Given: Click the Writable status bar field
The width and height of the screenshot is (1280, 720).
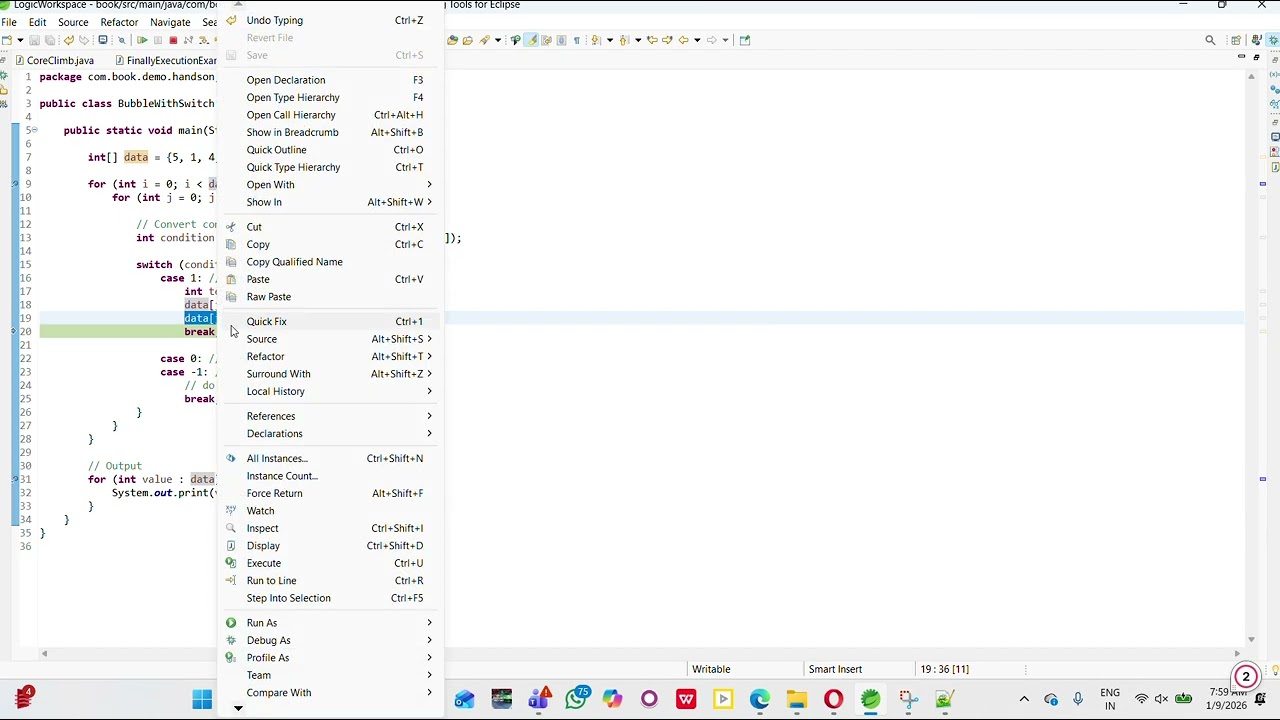Looking at the screenshot, I should 711,669.
